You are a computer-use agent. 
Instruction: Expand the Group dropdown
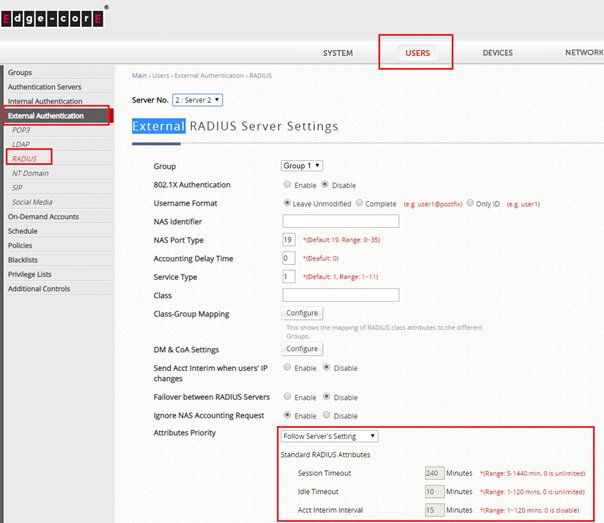302,166
